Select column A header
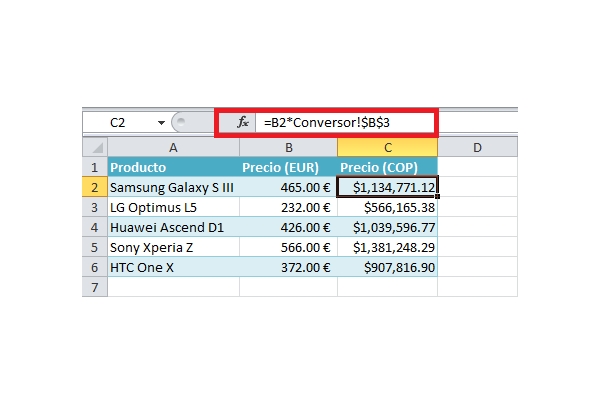The image size is (600, 400). [173, 147]
